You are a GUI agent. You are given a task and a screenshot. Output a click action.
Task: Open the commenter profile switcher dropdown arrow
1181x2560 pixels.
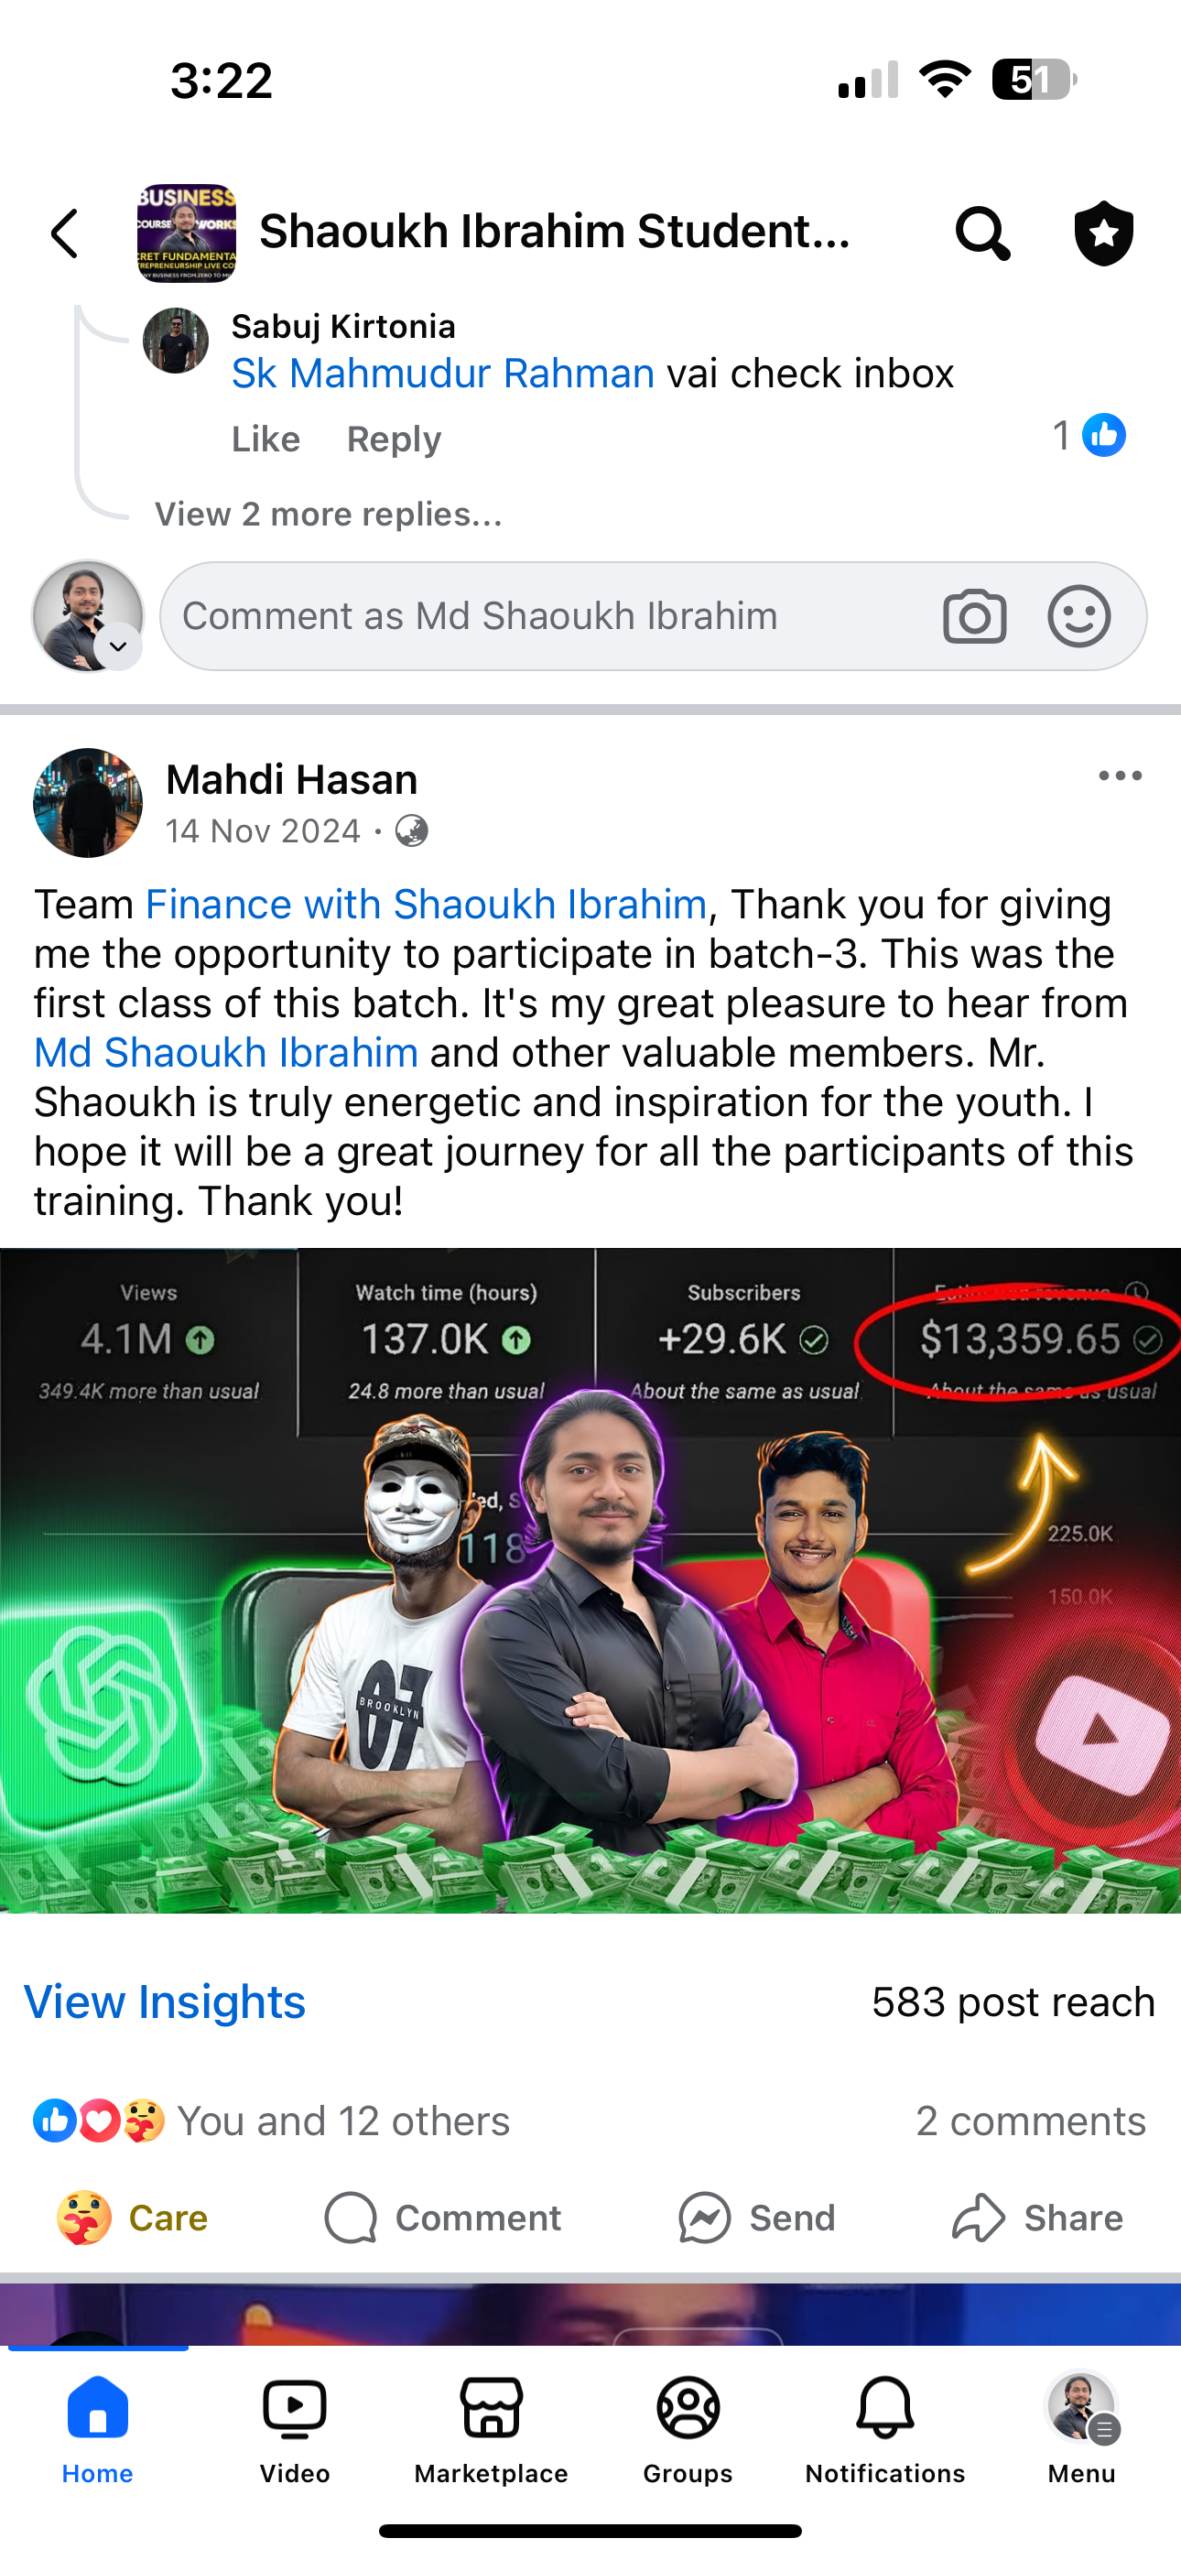[118, 646]
